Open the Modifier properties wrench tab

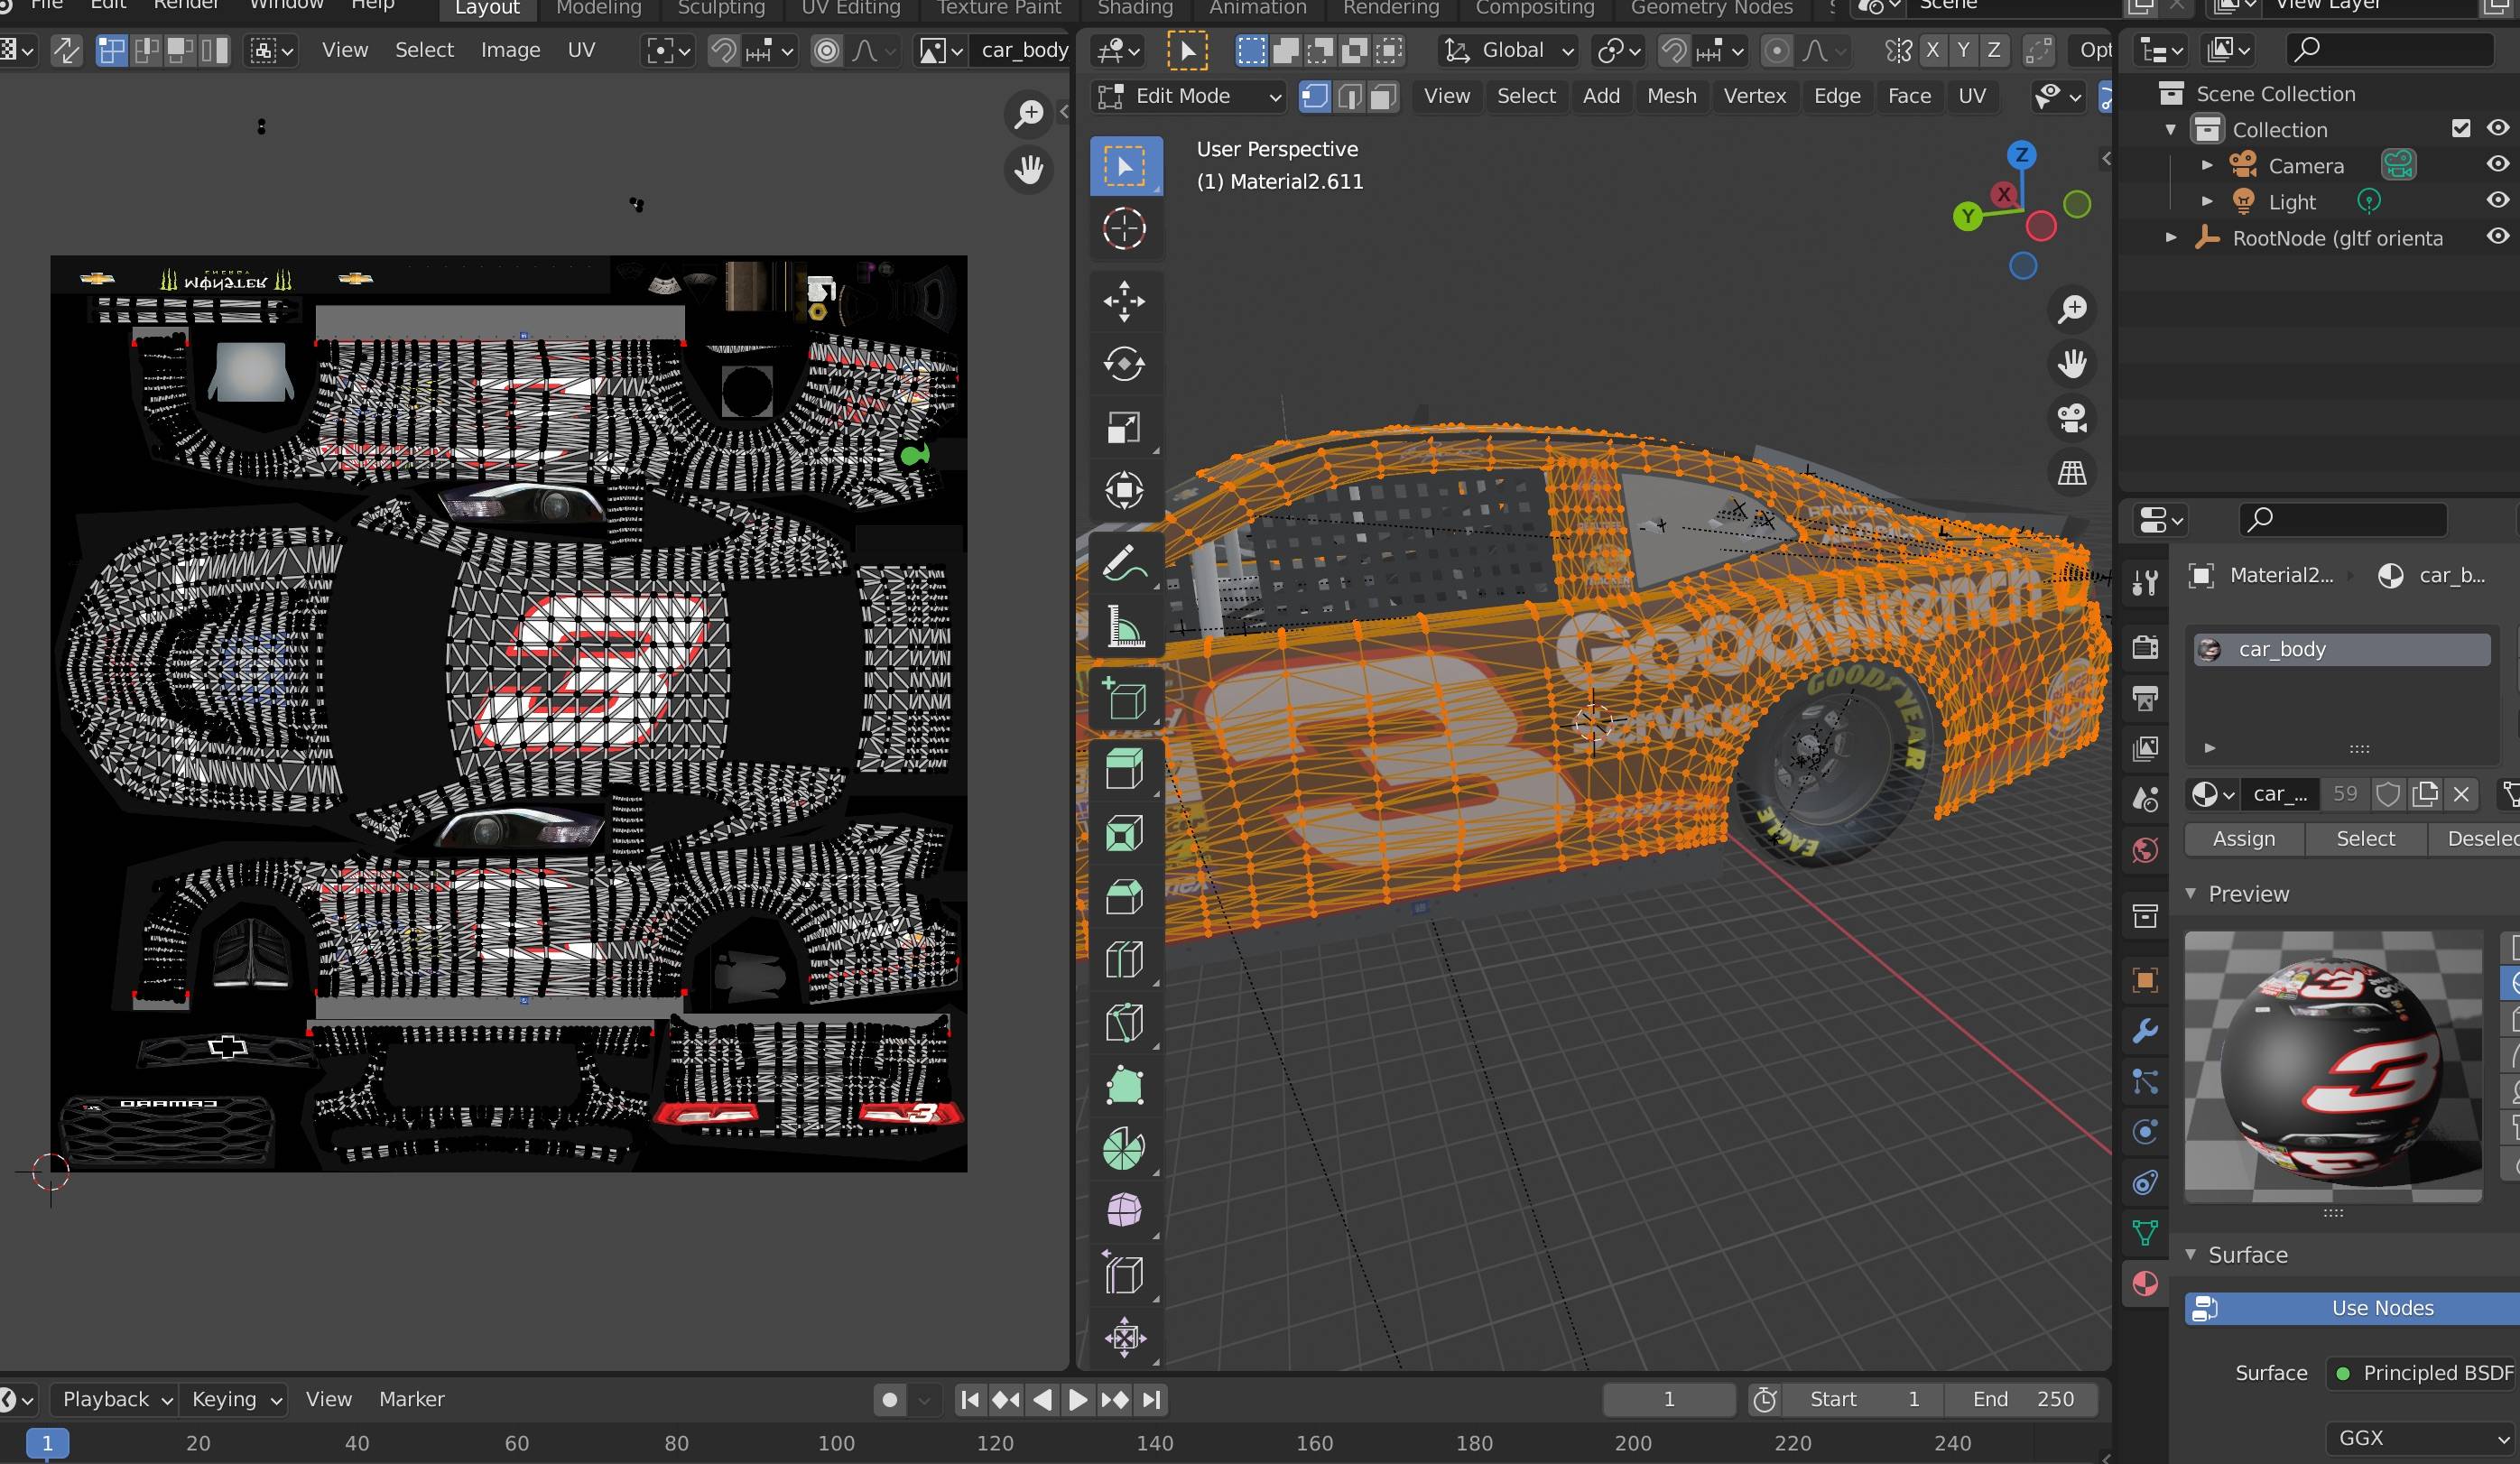2145,1031
